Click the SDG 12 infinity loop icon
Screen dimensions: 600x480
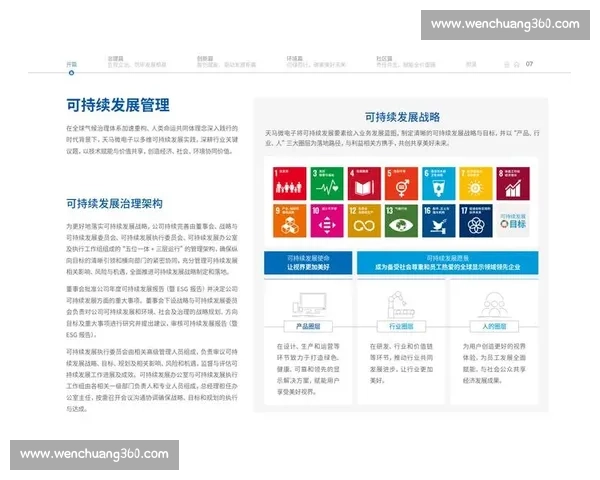tap(363, 220)
